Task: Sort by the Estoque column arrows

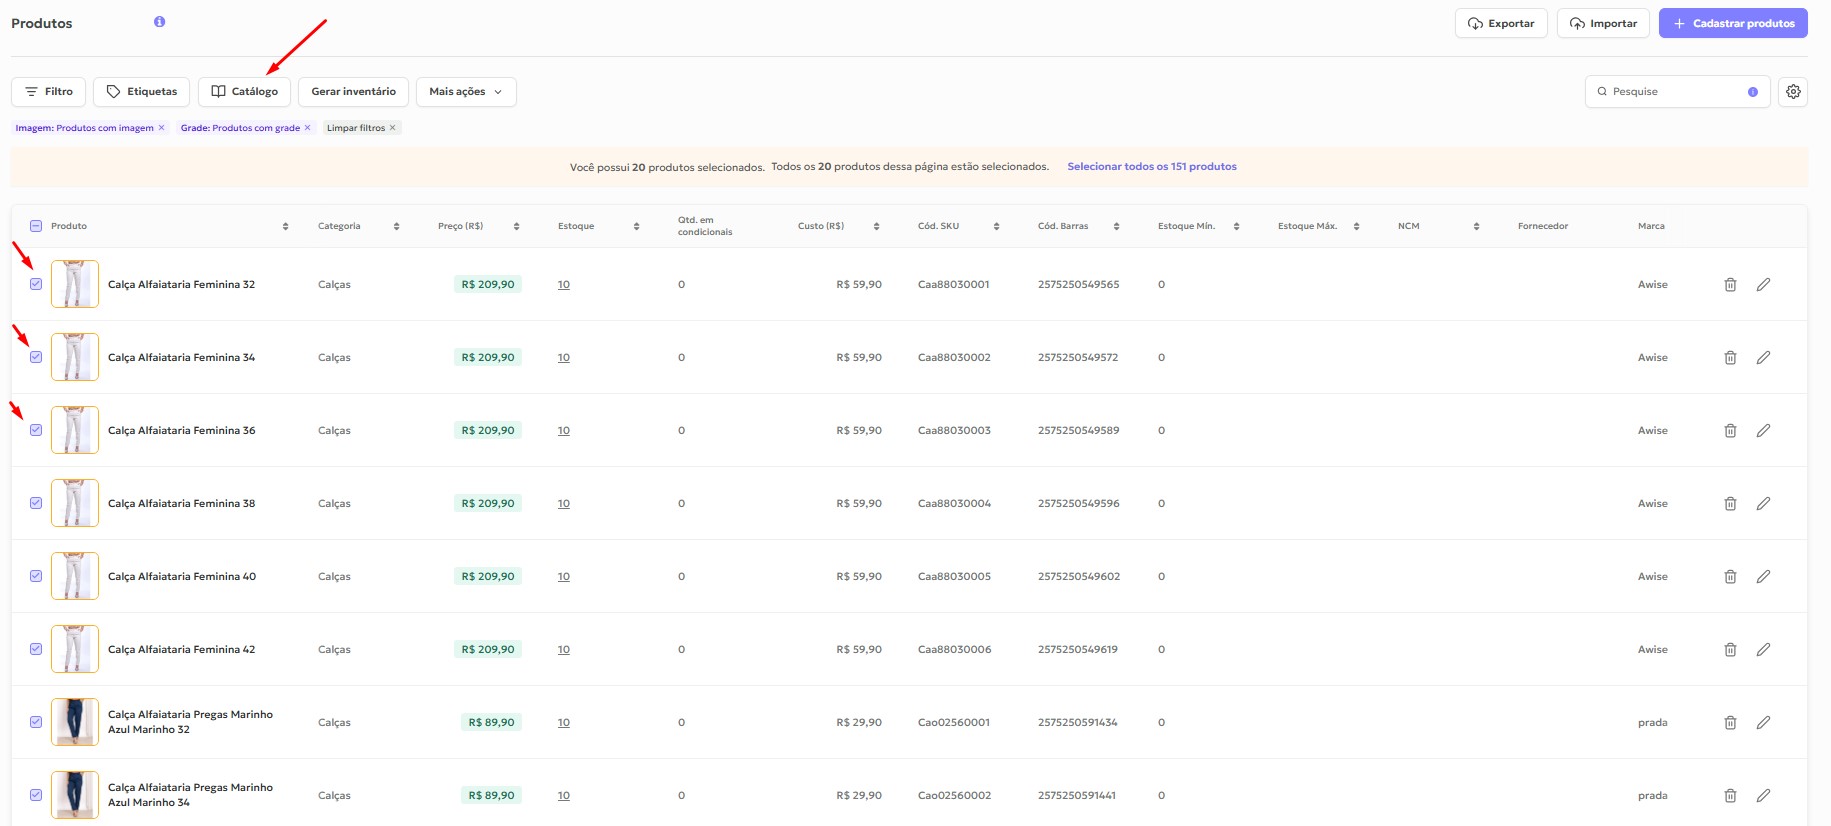Action: (636, 227)
